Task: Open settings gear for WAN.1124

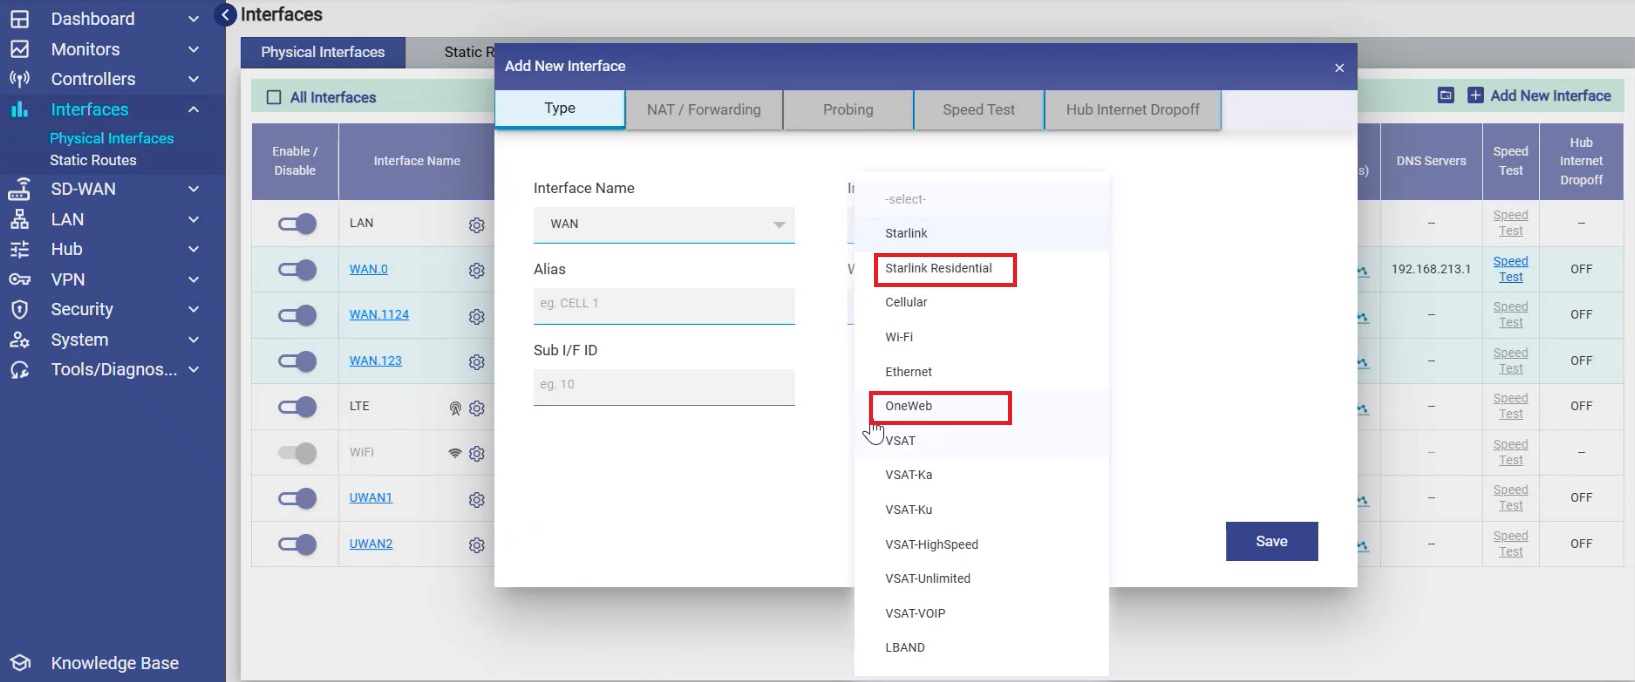Action: click(x=476, y=316)
